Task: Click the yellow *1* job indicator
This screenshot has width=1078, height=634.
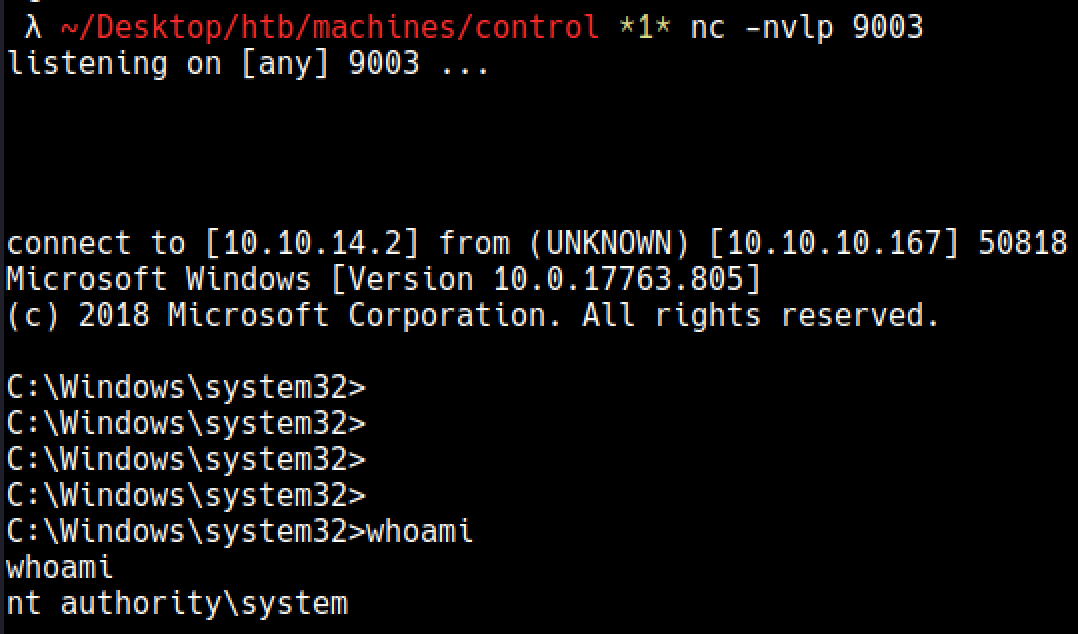Action: [x=644, y=28]
